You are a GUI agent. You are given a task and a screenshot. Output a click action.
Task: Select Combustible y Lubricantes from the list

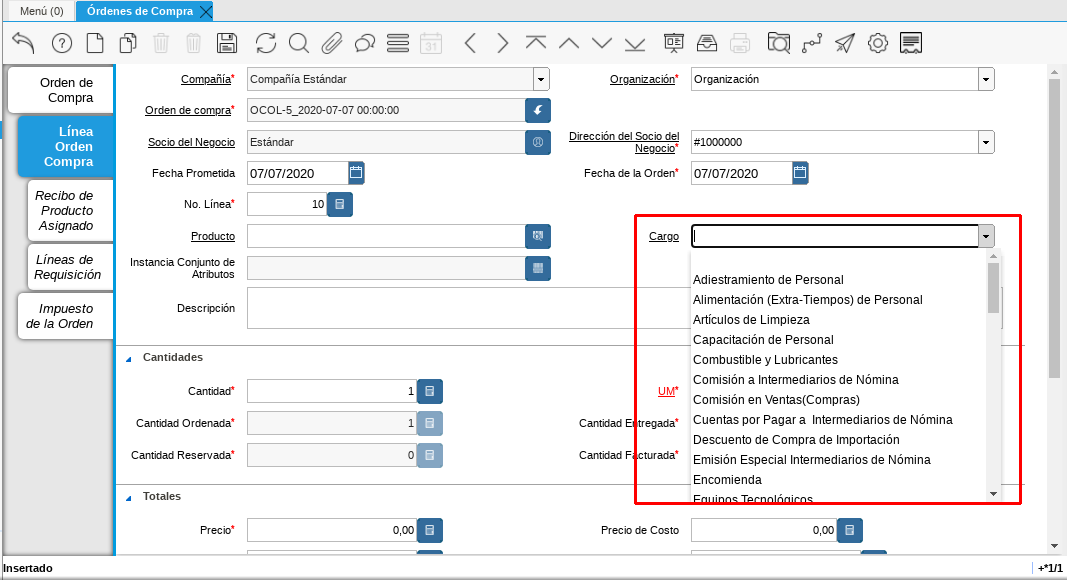click(x=765, y=360)
